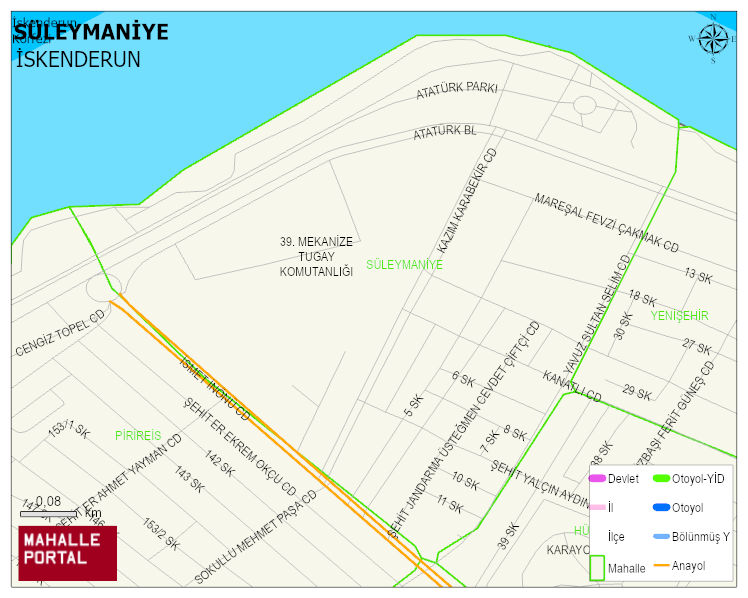Click the light blue Bölünmüş Y swatch
Screen dimensions: 748x598
pyautogui.click(x=661, y=537)
